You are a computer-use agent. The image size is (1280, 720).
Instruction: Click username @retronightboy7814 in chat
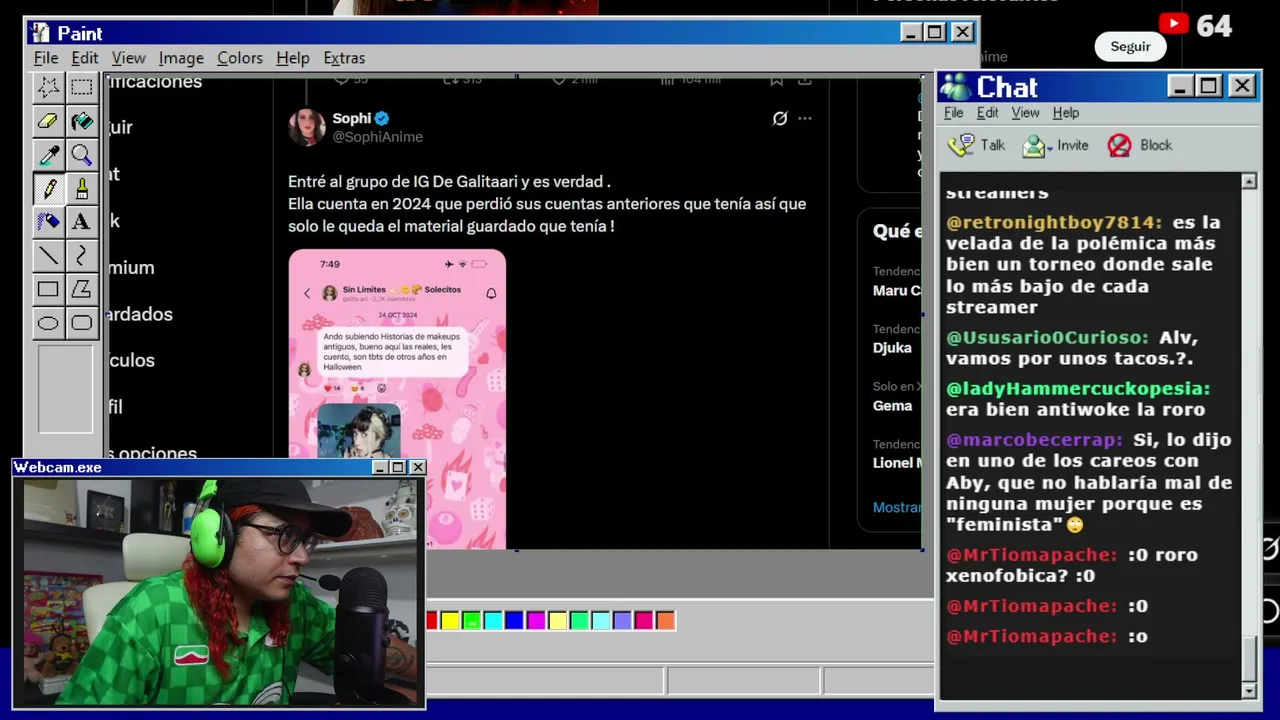click(1054, 223)
